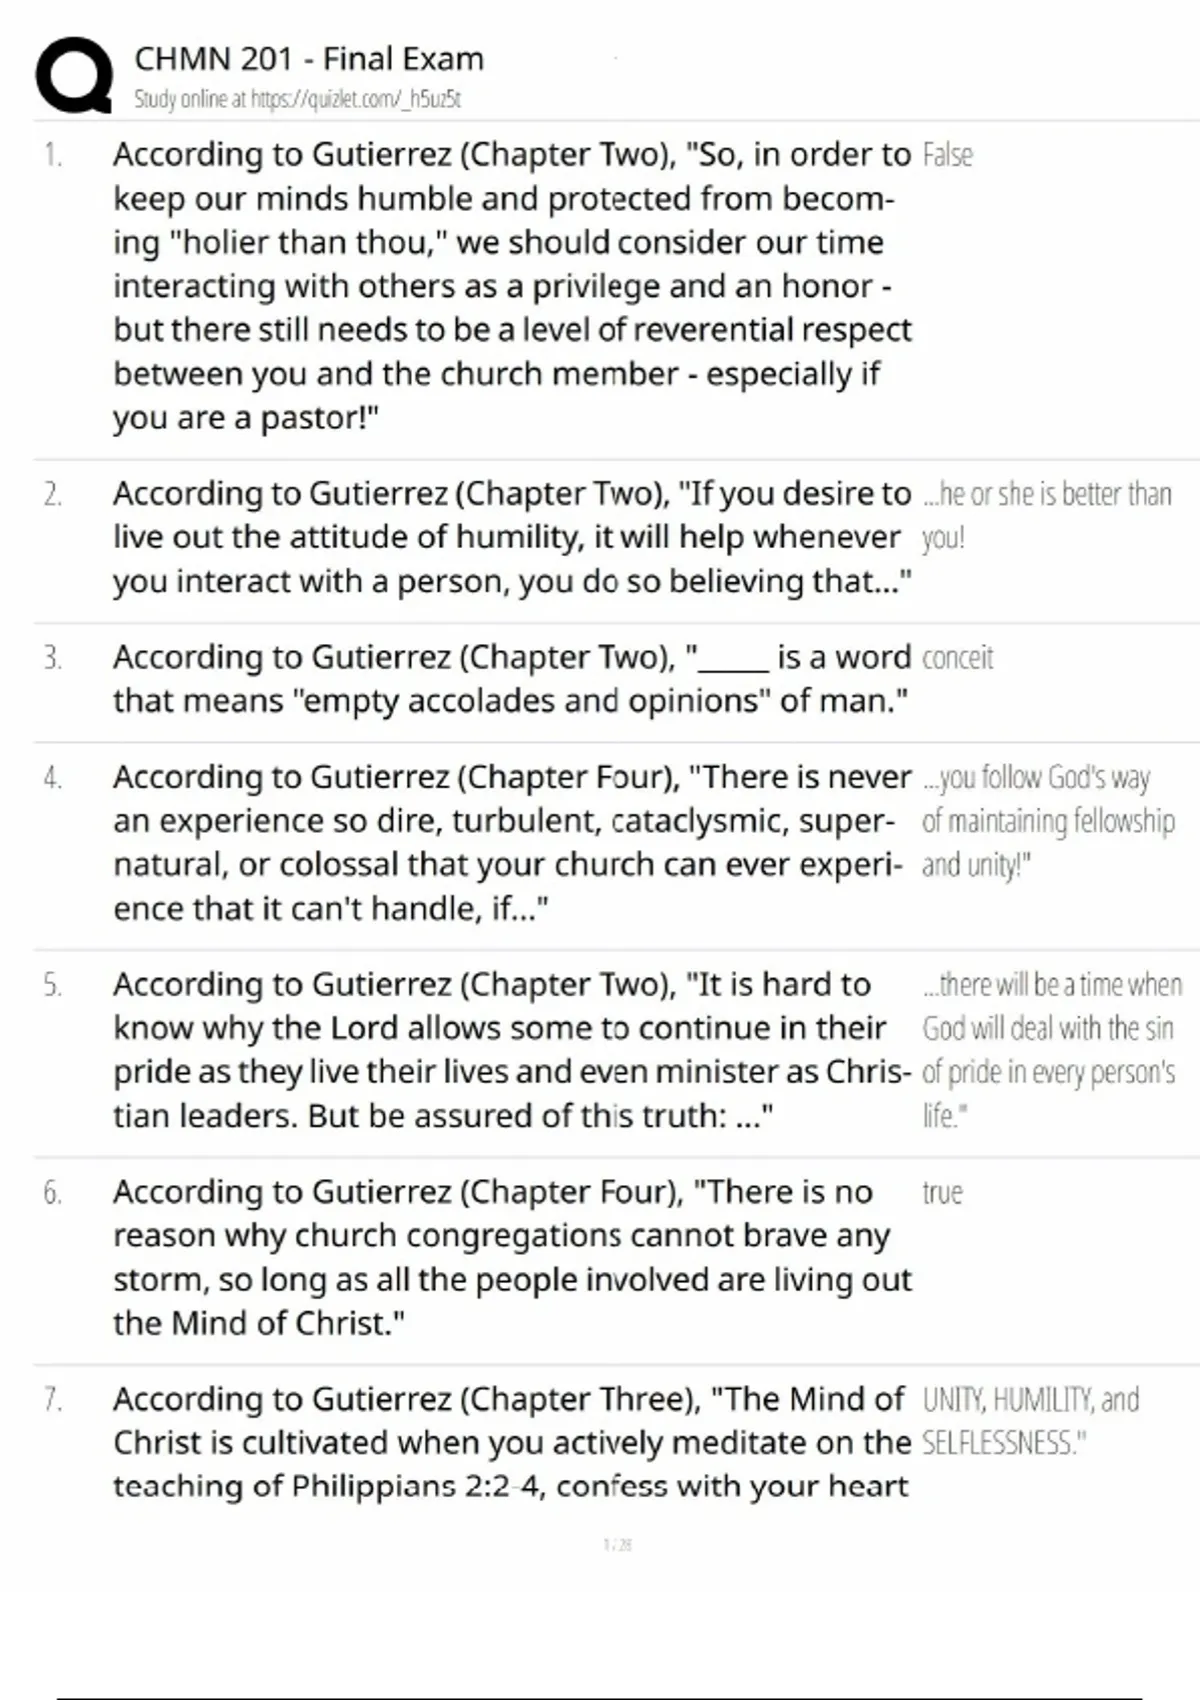Select question 5 text about pride
Screen dimensions: 1200x1700
point(512,1050)
